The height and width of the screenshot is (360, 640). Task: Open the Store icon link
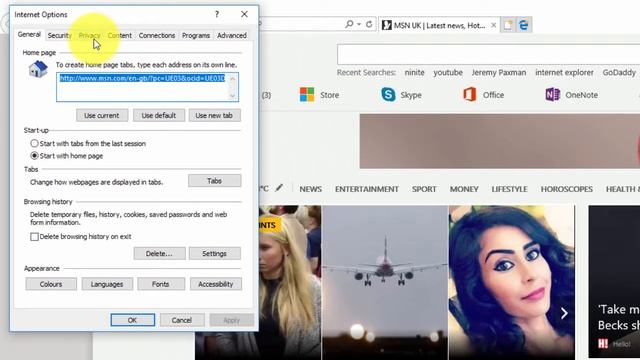click(x=307, y=95)
